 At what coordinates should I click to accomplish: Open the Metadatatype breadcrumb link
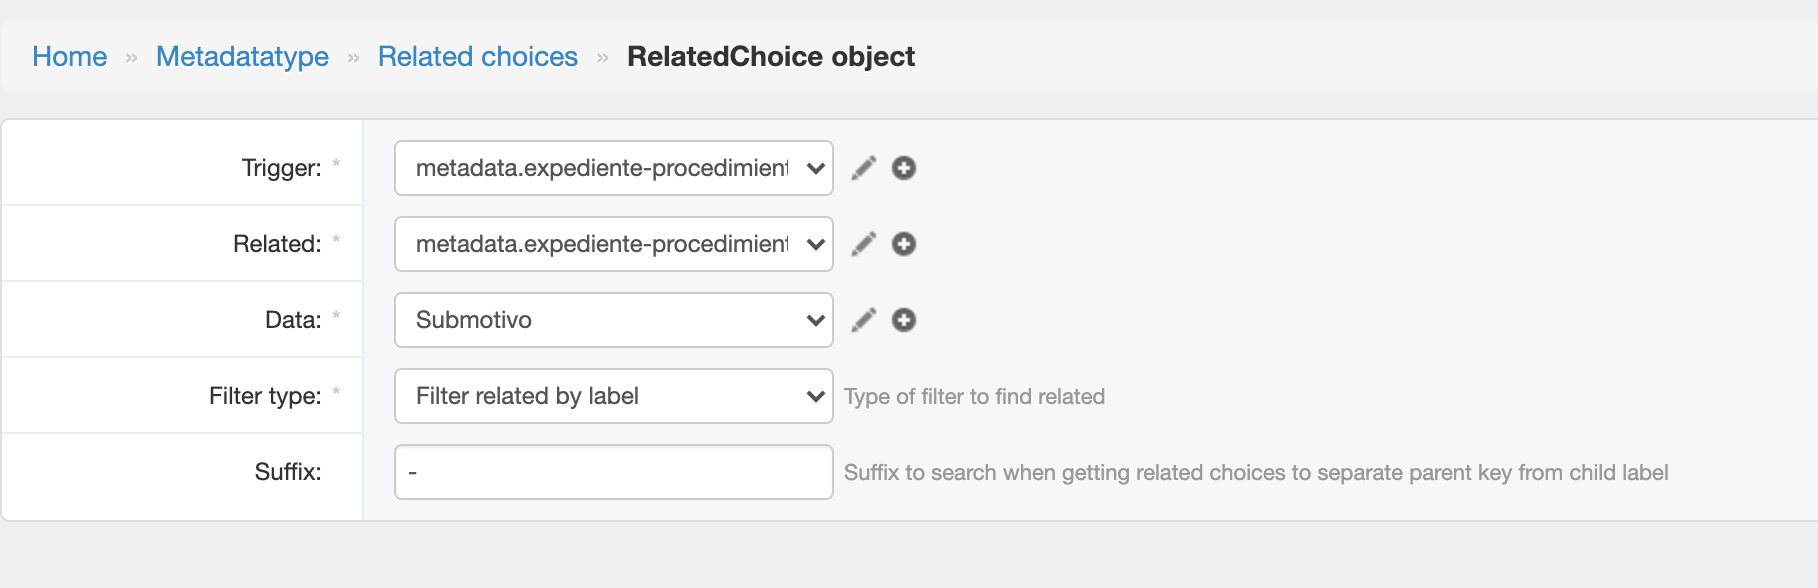241,56
